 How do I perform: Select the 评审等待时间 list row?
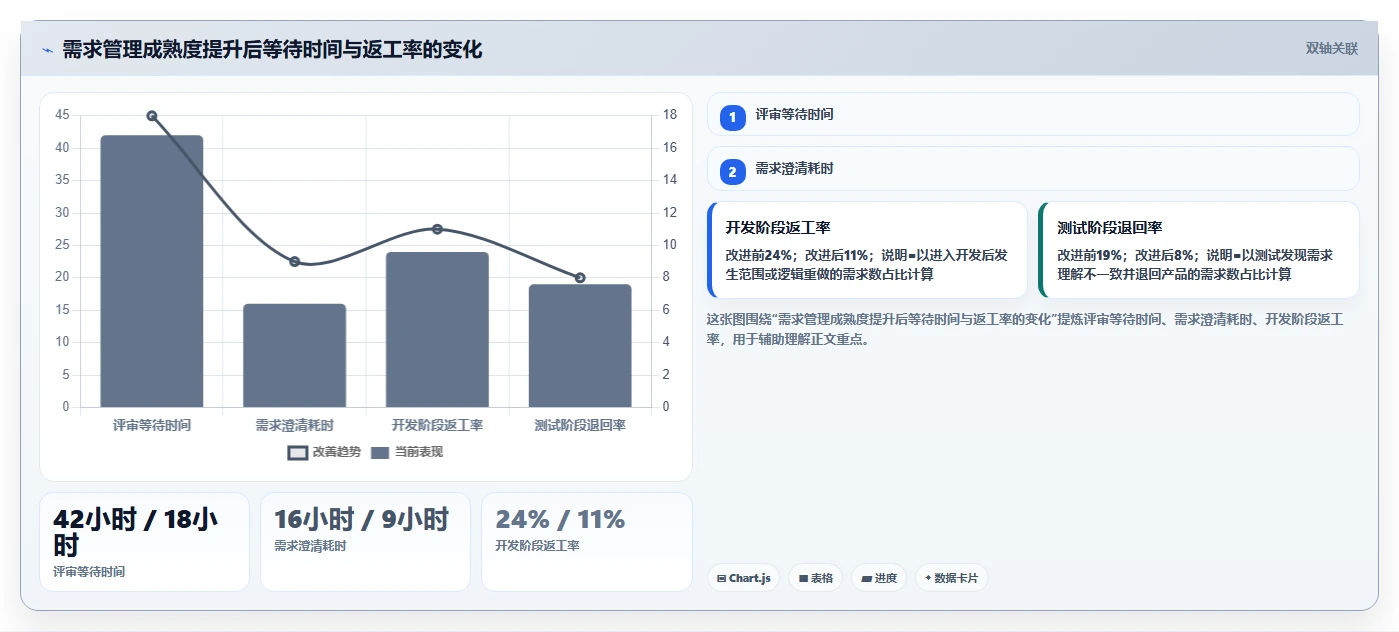(x=1033, y=114)
